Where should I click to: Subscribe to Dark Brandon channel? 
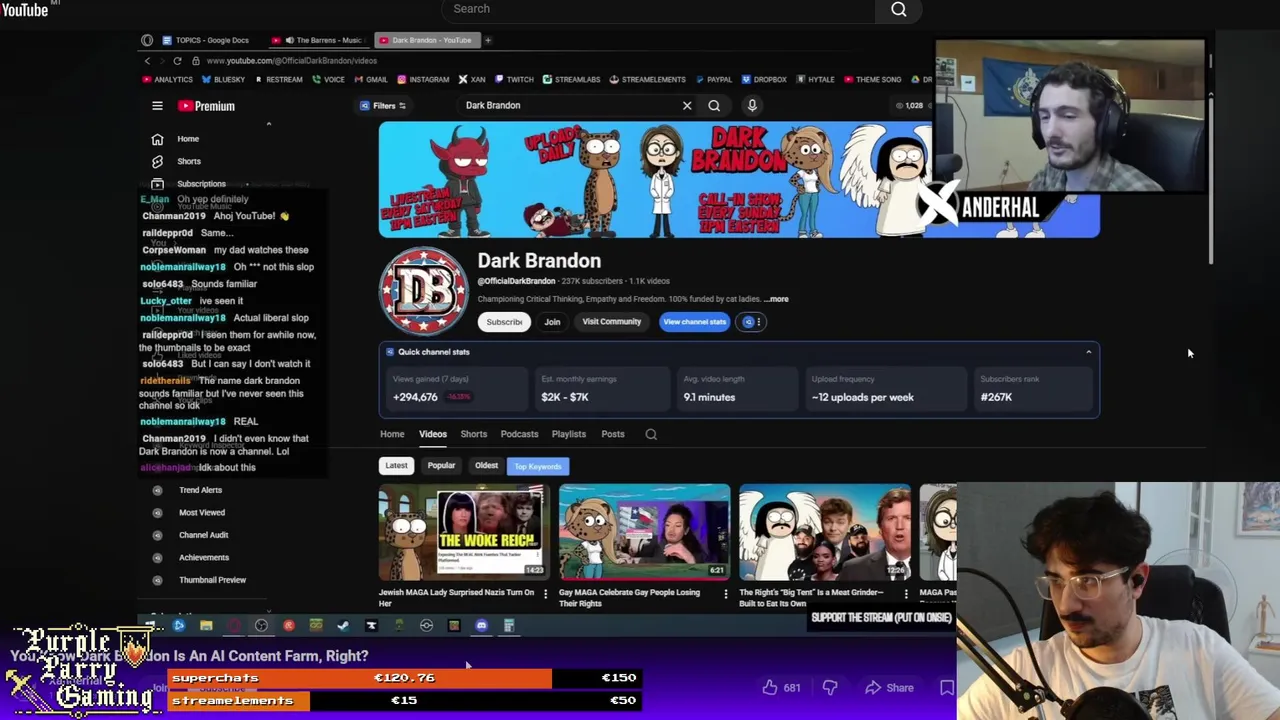pos(504,322)
